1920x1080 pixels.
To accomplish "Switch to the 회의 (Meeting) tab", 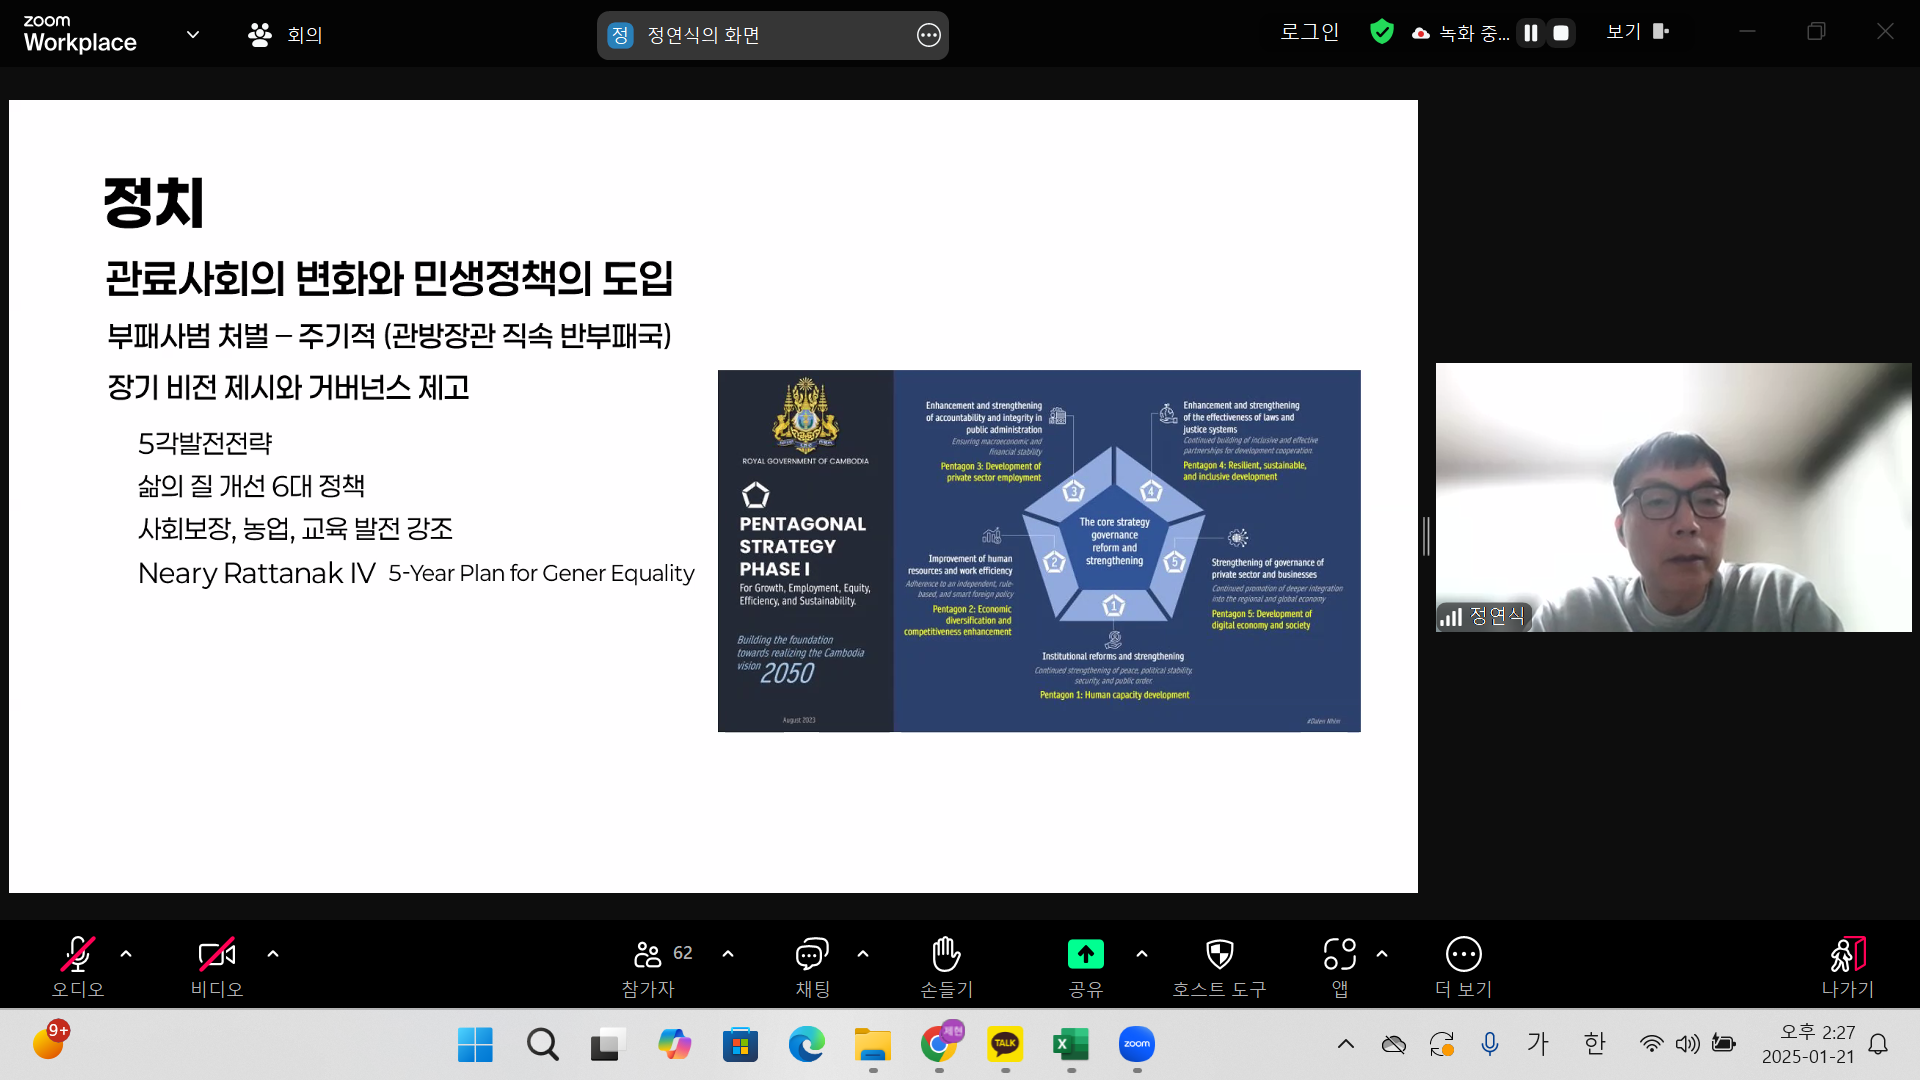I will pos(285,34).
